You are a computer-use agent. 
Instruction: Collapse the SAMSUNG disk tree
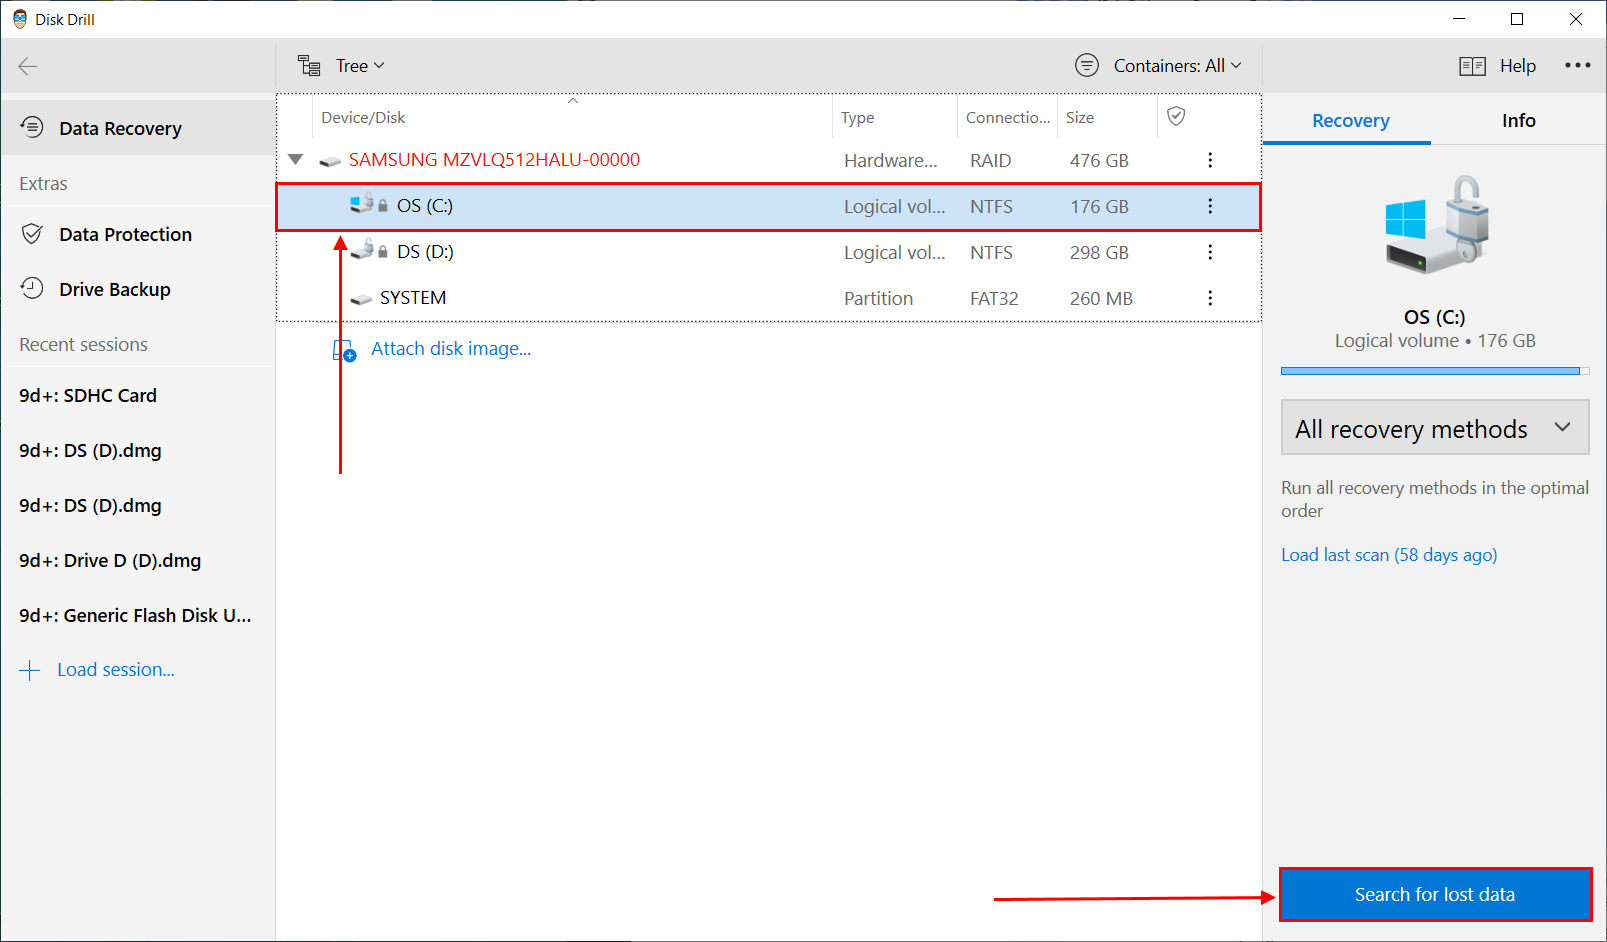click(295, 160)
